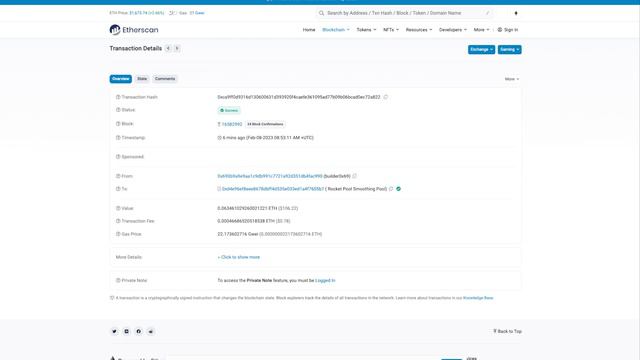Click the search input field

404,13
